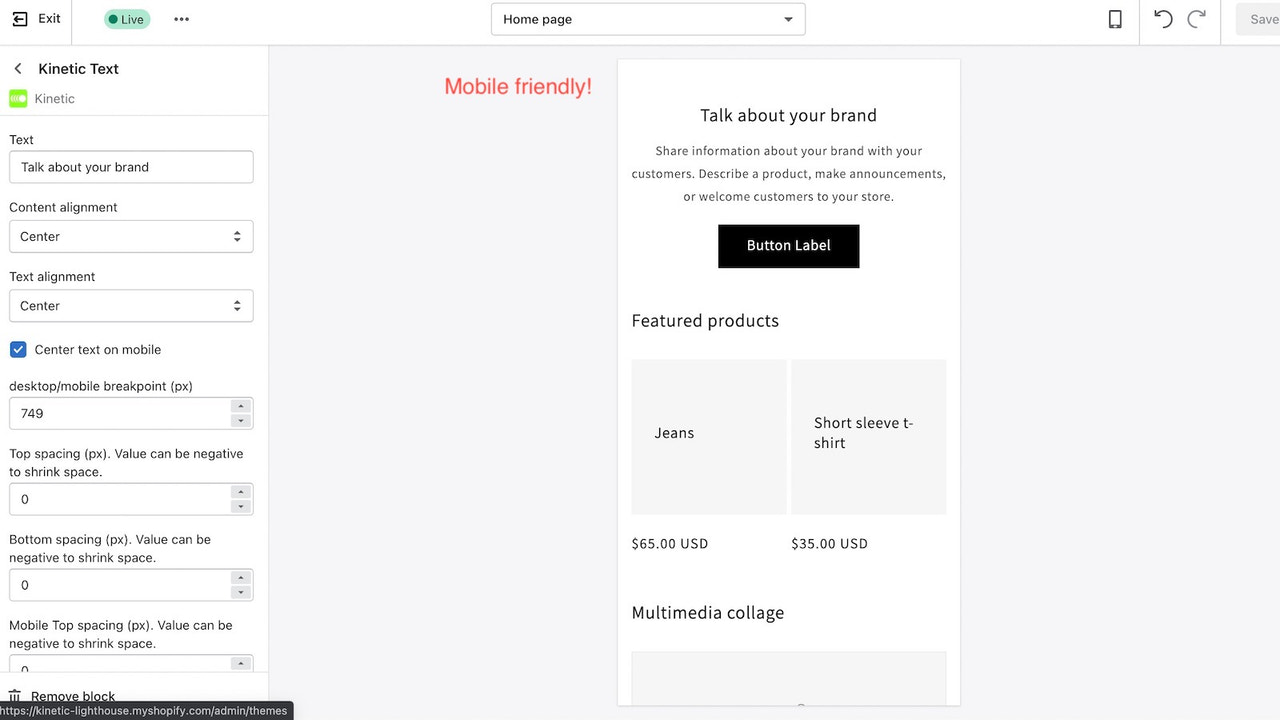Viewport: 1280px width, 720px height.
Task: Switch to mobile preview view
Action: point(1115,18)
